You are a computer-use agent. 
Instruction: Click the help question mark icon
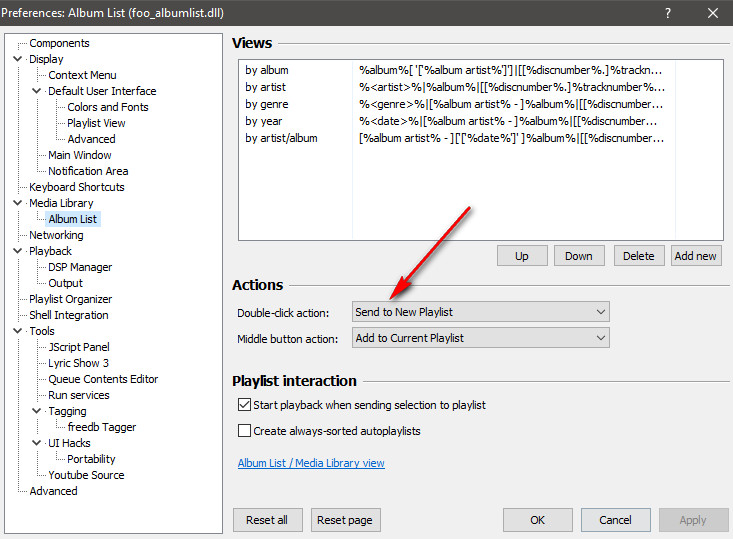[667, 13]
